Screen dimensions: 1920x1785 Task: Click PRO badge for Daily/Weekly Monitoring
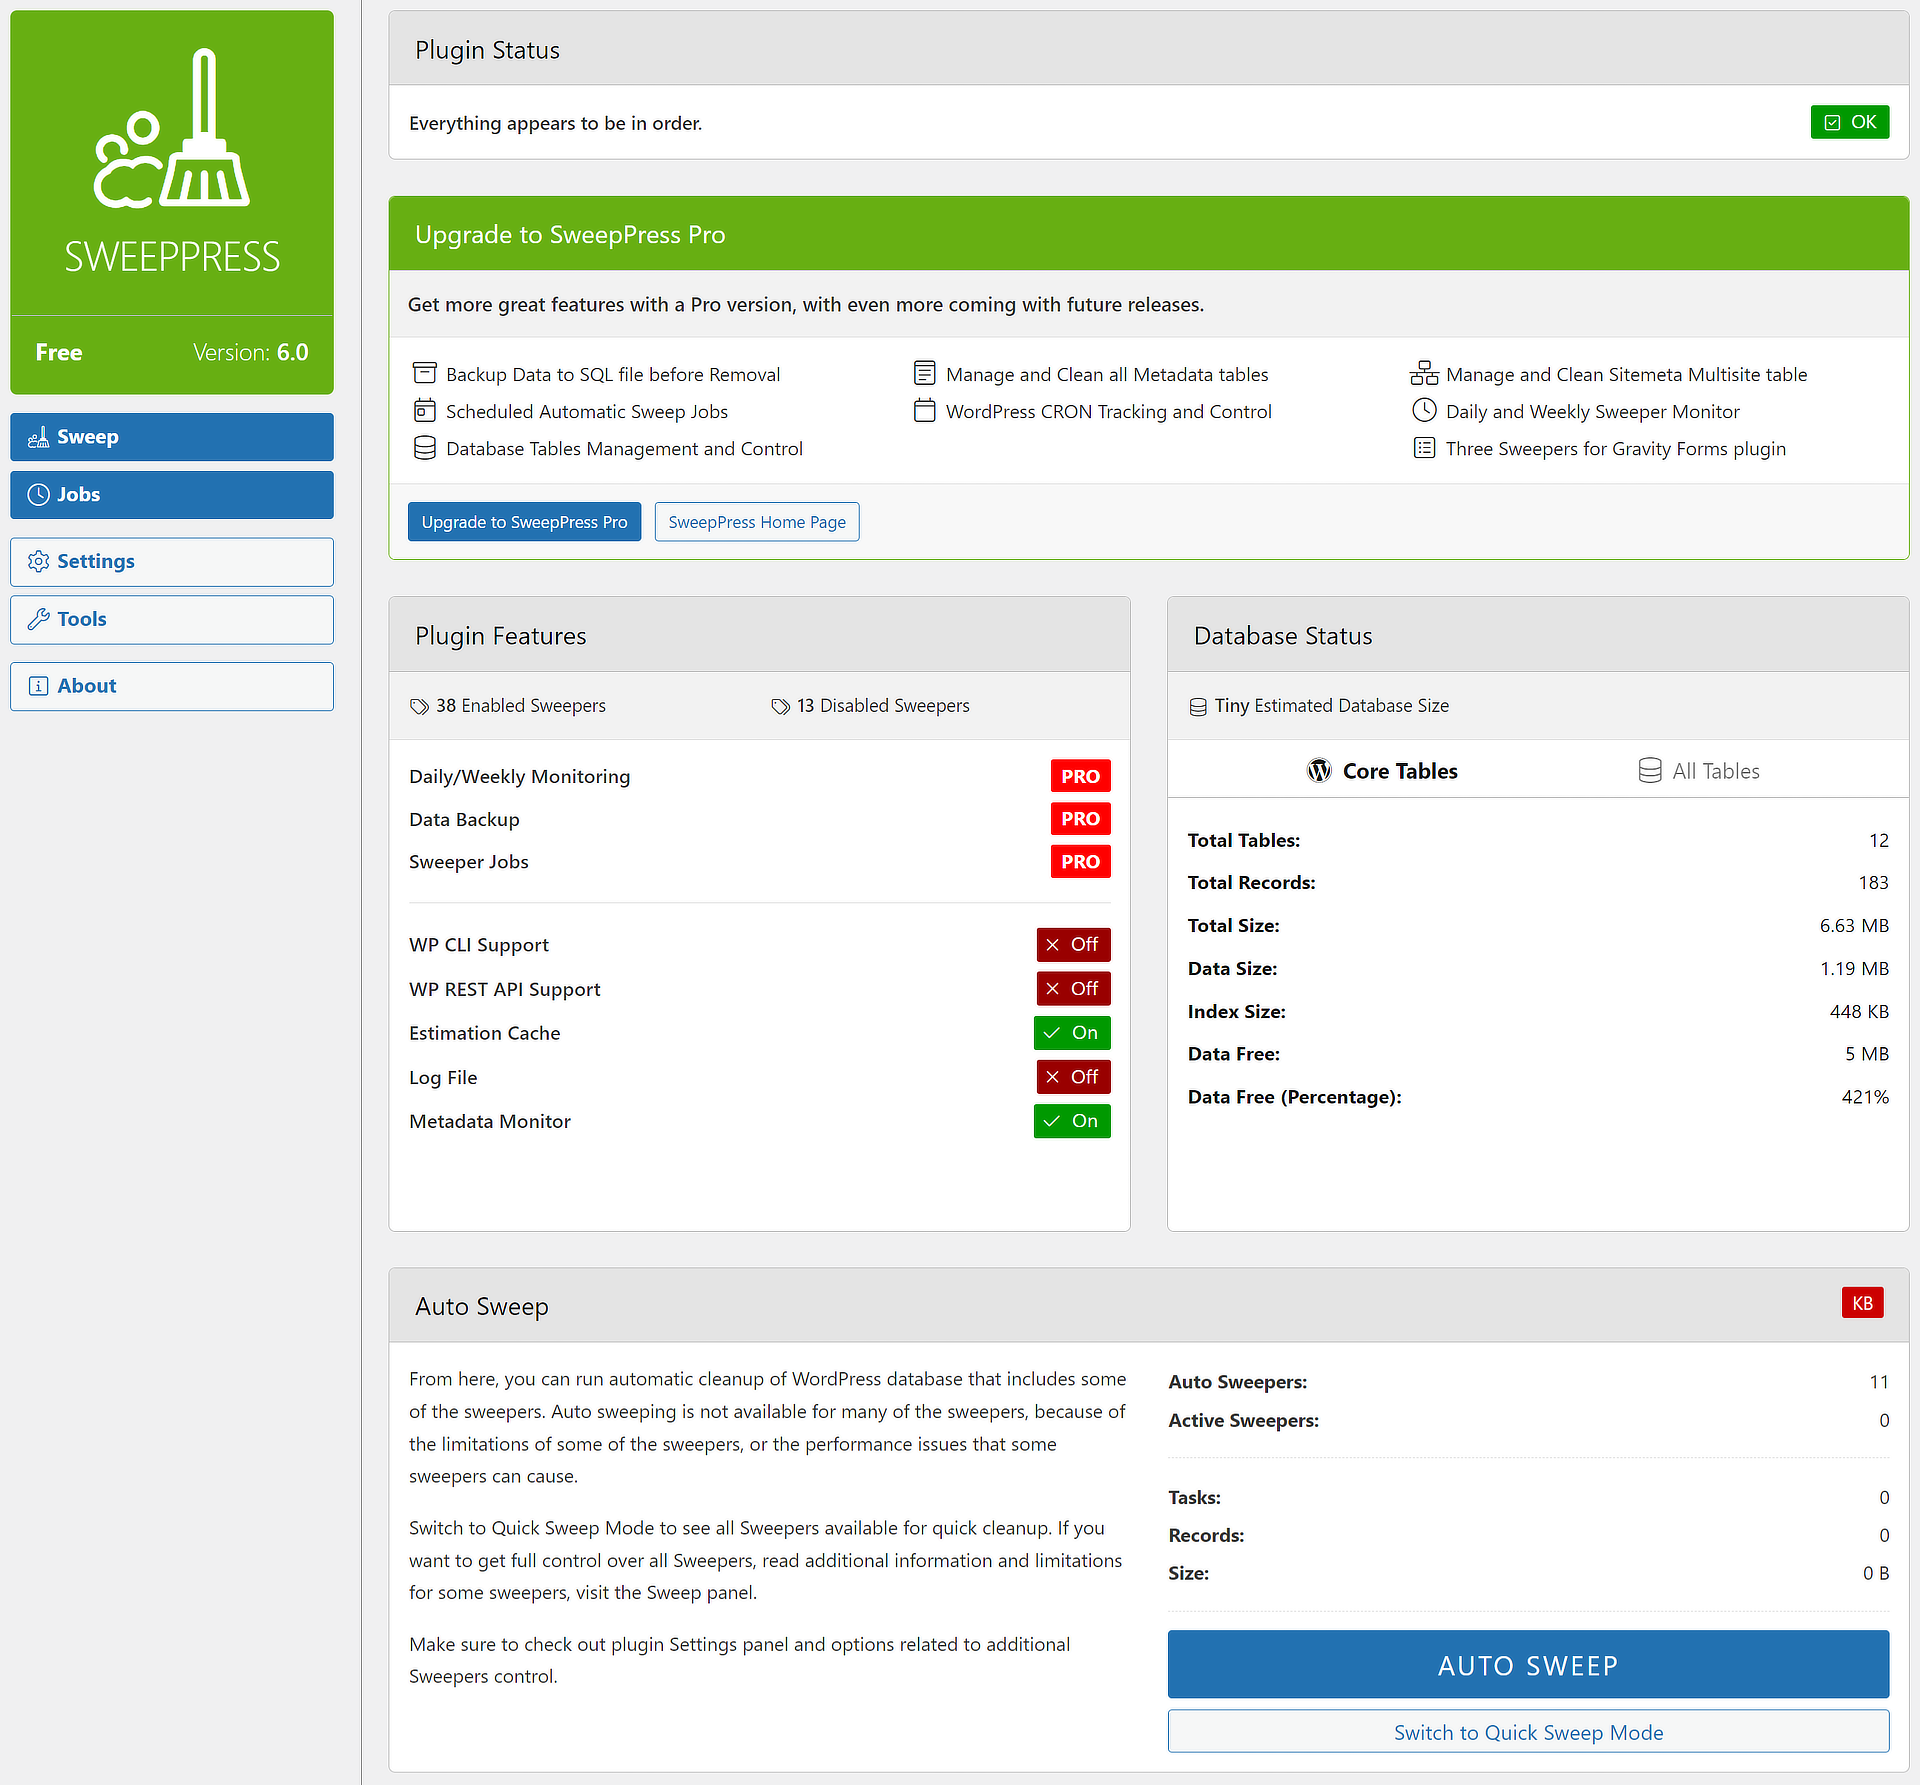[x=1080, y=776]
